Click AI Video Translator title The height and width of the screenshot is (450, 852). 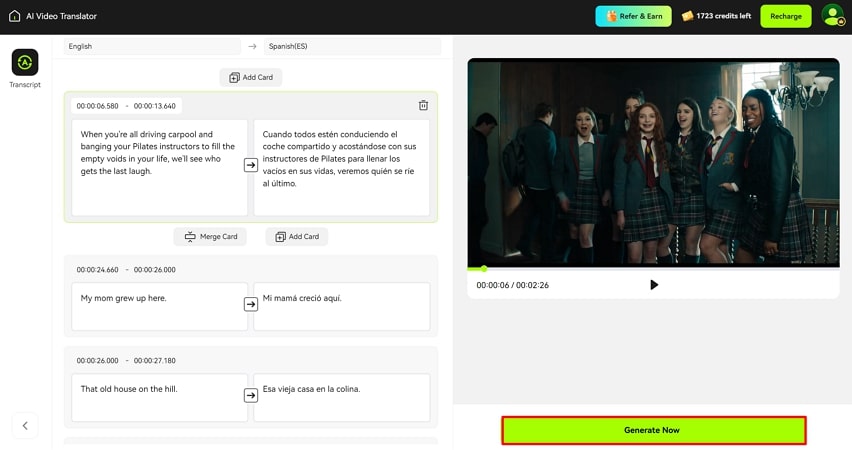click(x=61, y=16)
